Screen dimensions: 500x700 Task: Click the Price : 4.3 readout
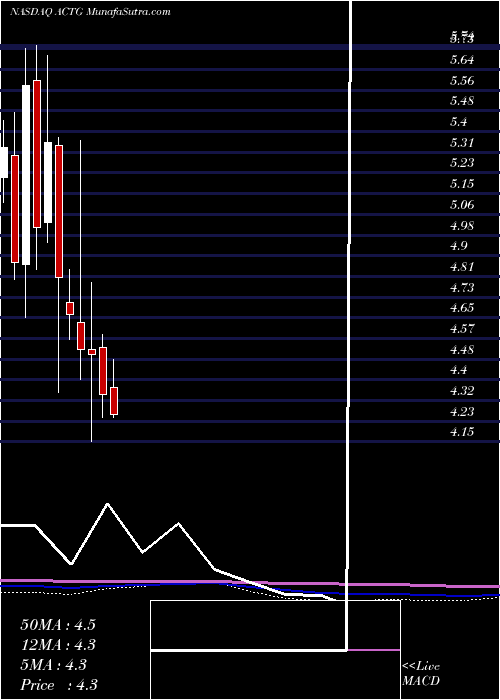[x=58, y=685]
